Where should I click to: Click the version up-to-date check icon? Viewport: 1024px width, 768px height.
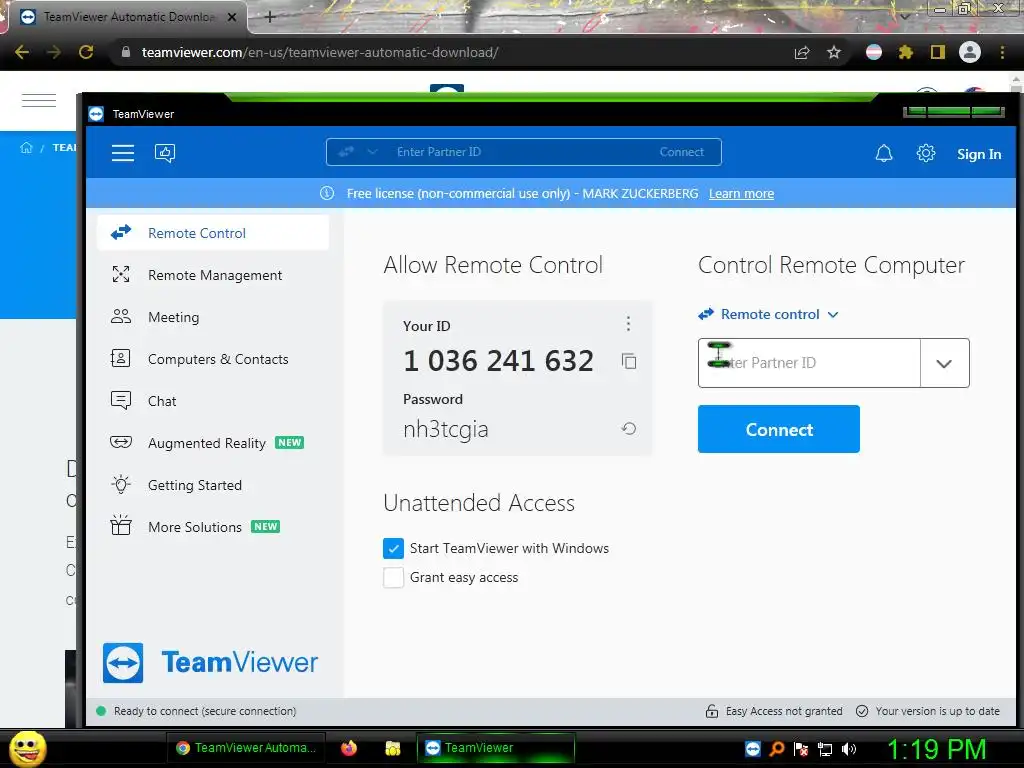[862, 711]
